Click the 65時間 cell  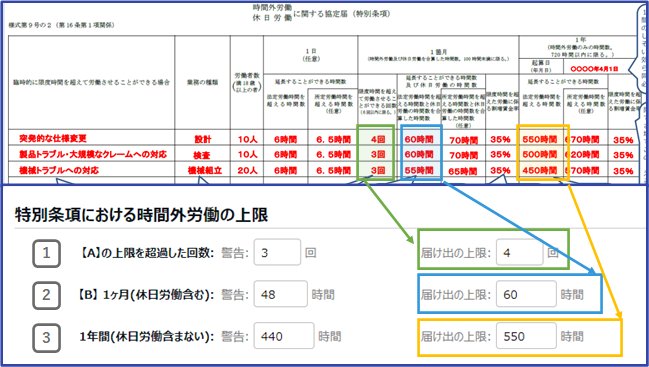(x=463, y=171)
